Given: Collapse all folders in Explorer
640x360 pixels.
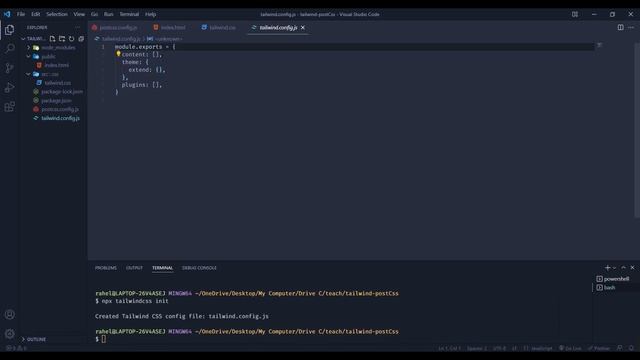Looking at the screenshot, I should coord(81,39).
